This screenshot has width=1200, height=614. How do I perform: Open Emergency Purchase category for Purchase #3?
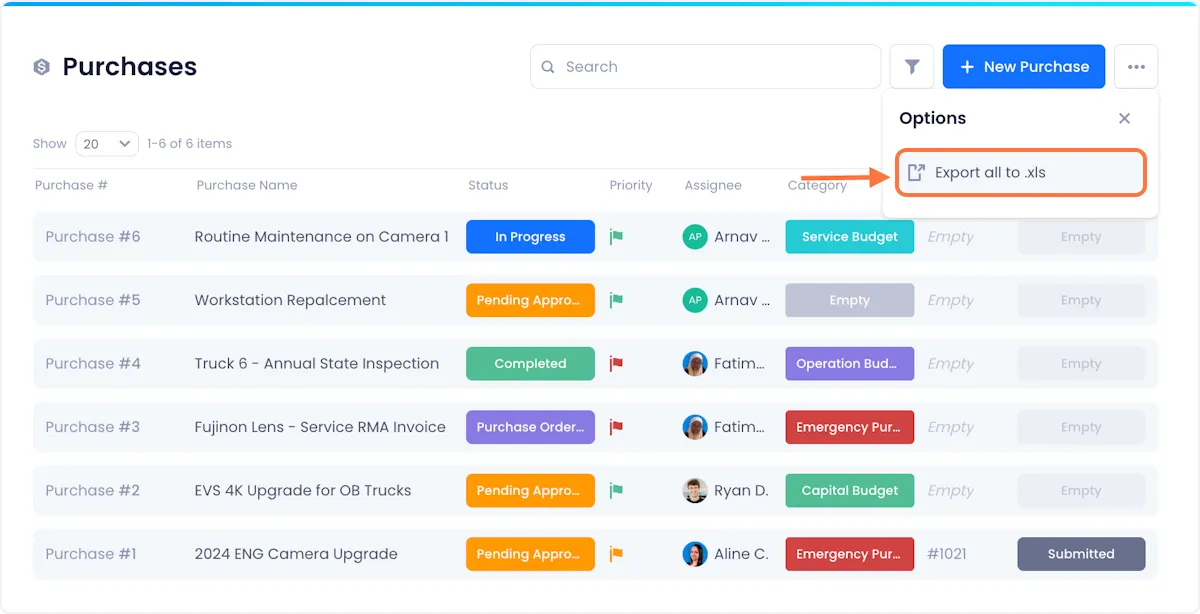tap(850, 427)
